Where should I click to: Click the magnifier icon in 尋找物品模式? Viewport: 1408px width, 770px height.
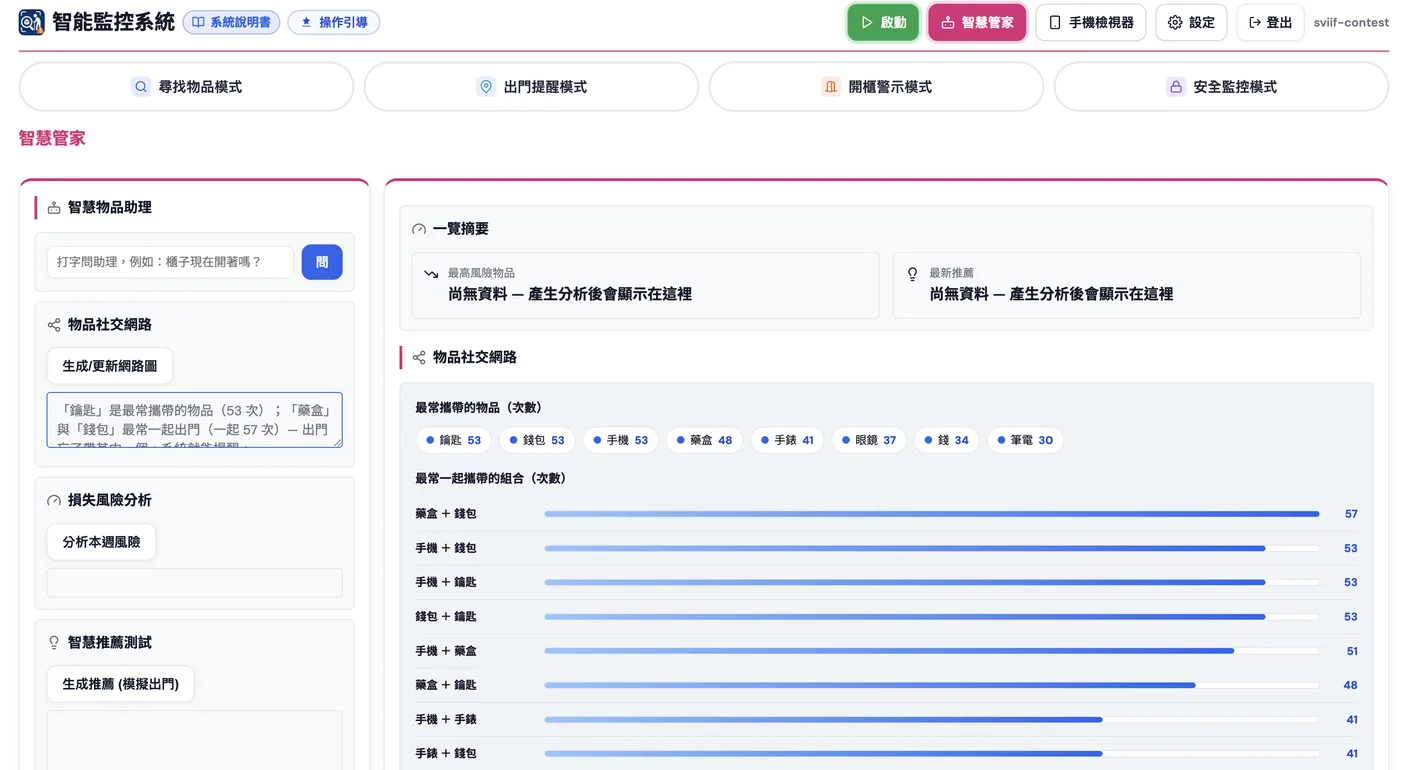141,87
